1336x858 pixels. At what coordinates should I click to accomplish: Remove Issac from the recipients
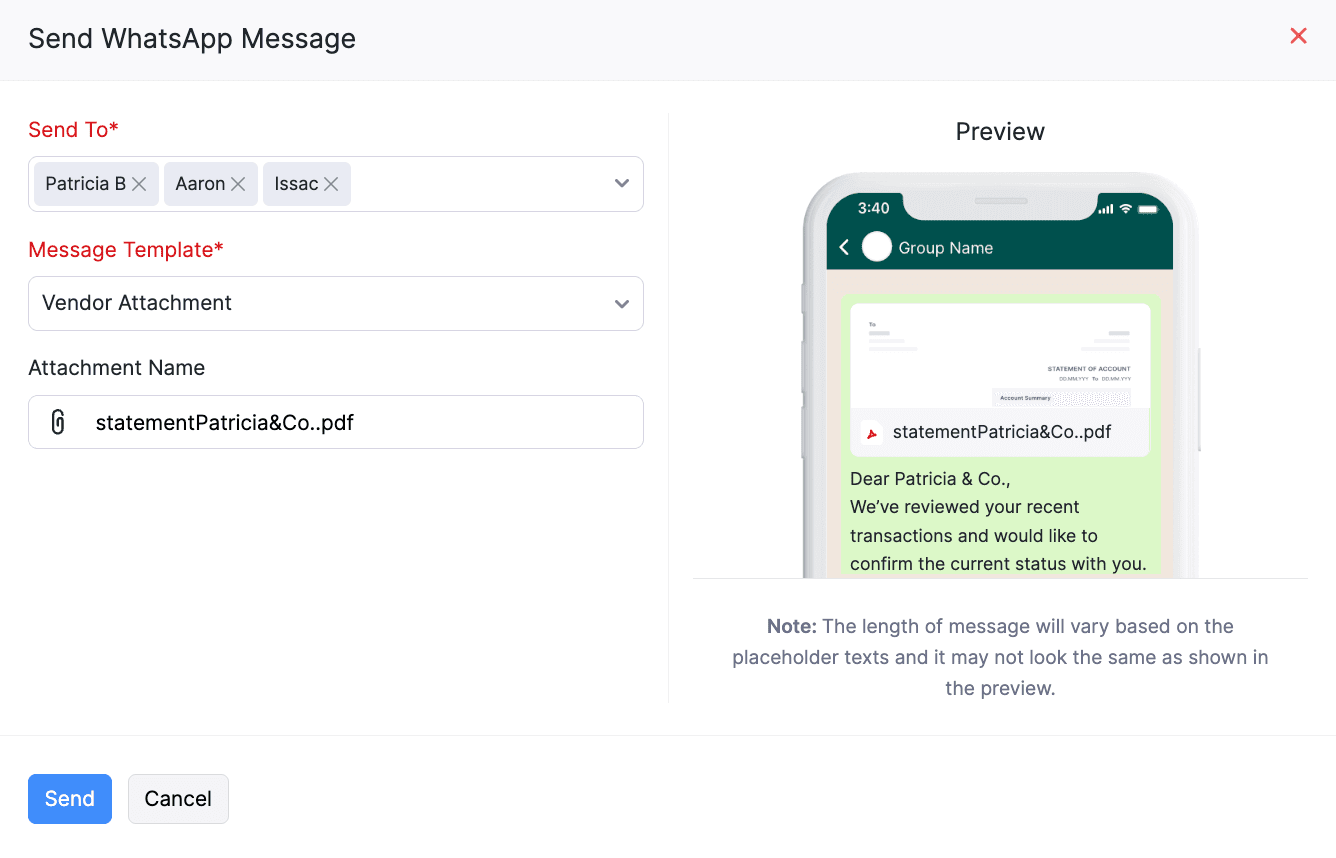332,183
